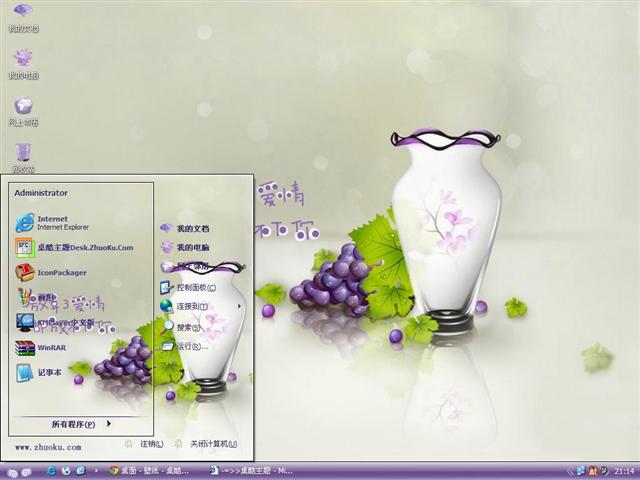
Task: Open the Paint (画图) Start menu entry
Action: (37, 297)
